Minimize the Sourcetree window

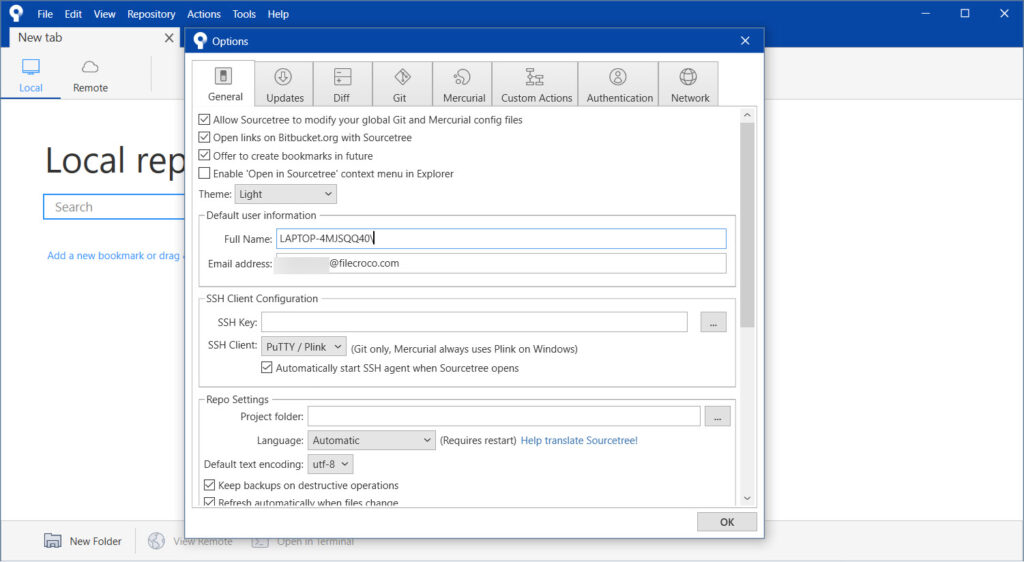click(925, 14)
